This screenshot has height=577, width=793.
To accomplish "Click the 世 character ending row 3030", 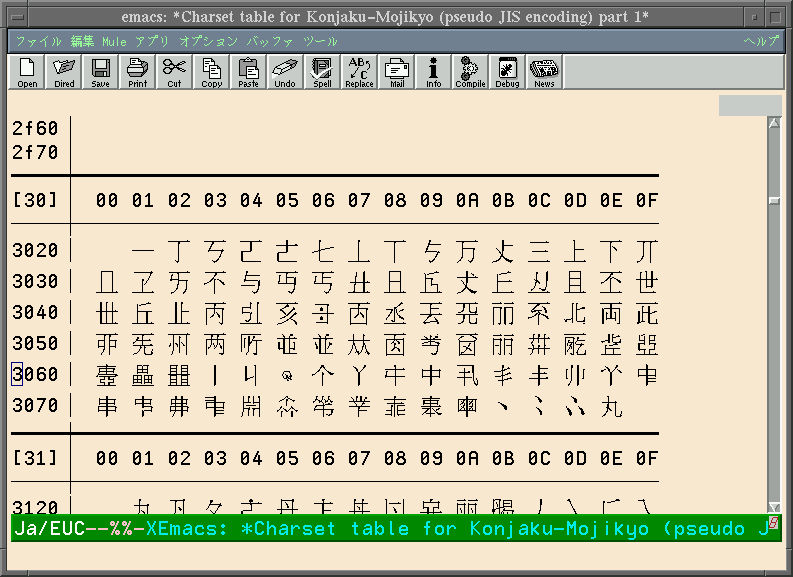I will [x=647, y=283].
